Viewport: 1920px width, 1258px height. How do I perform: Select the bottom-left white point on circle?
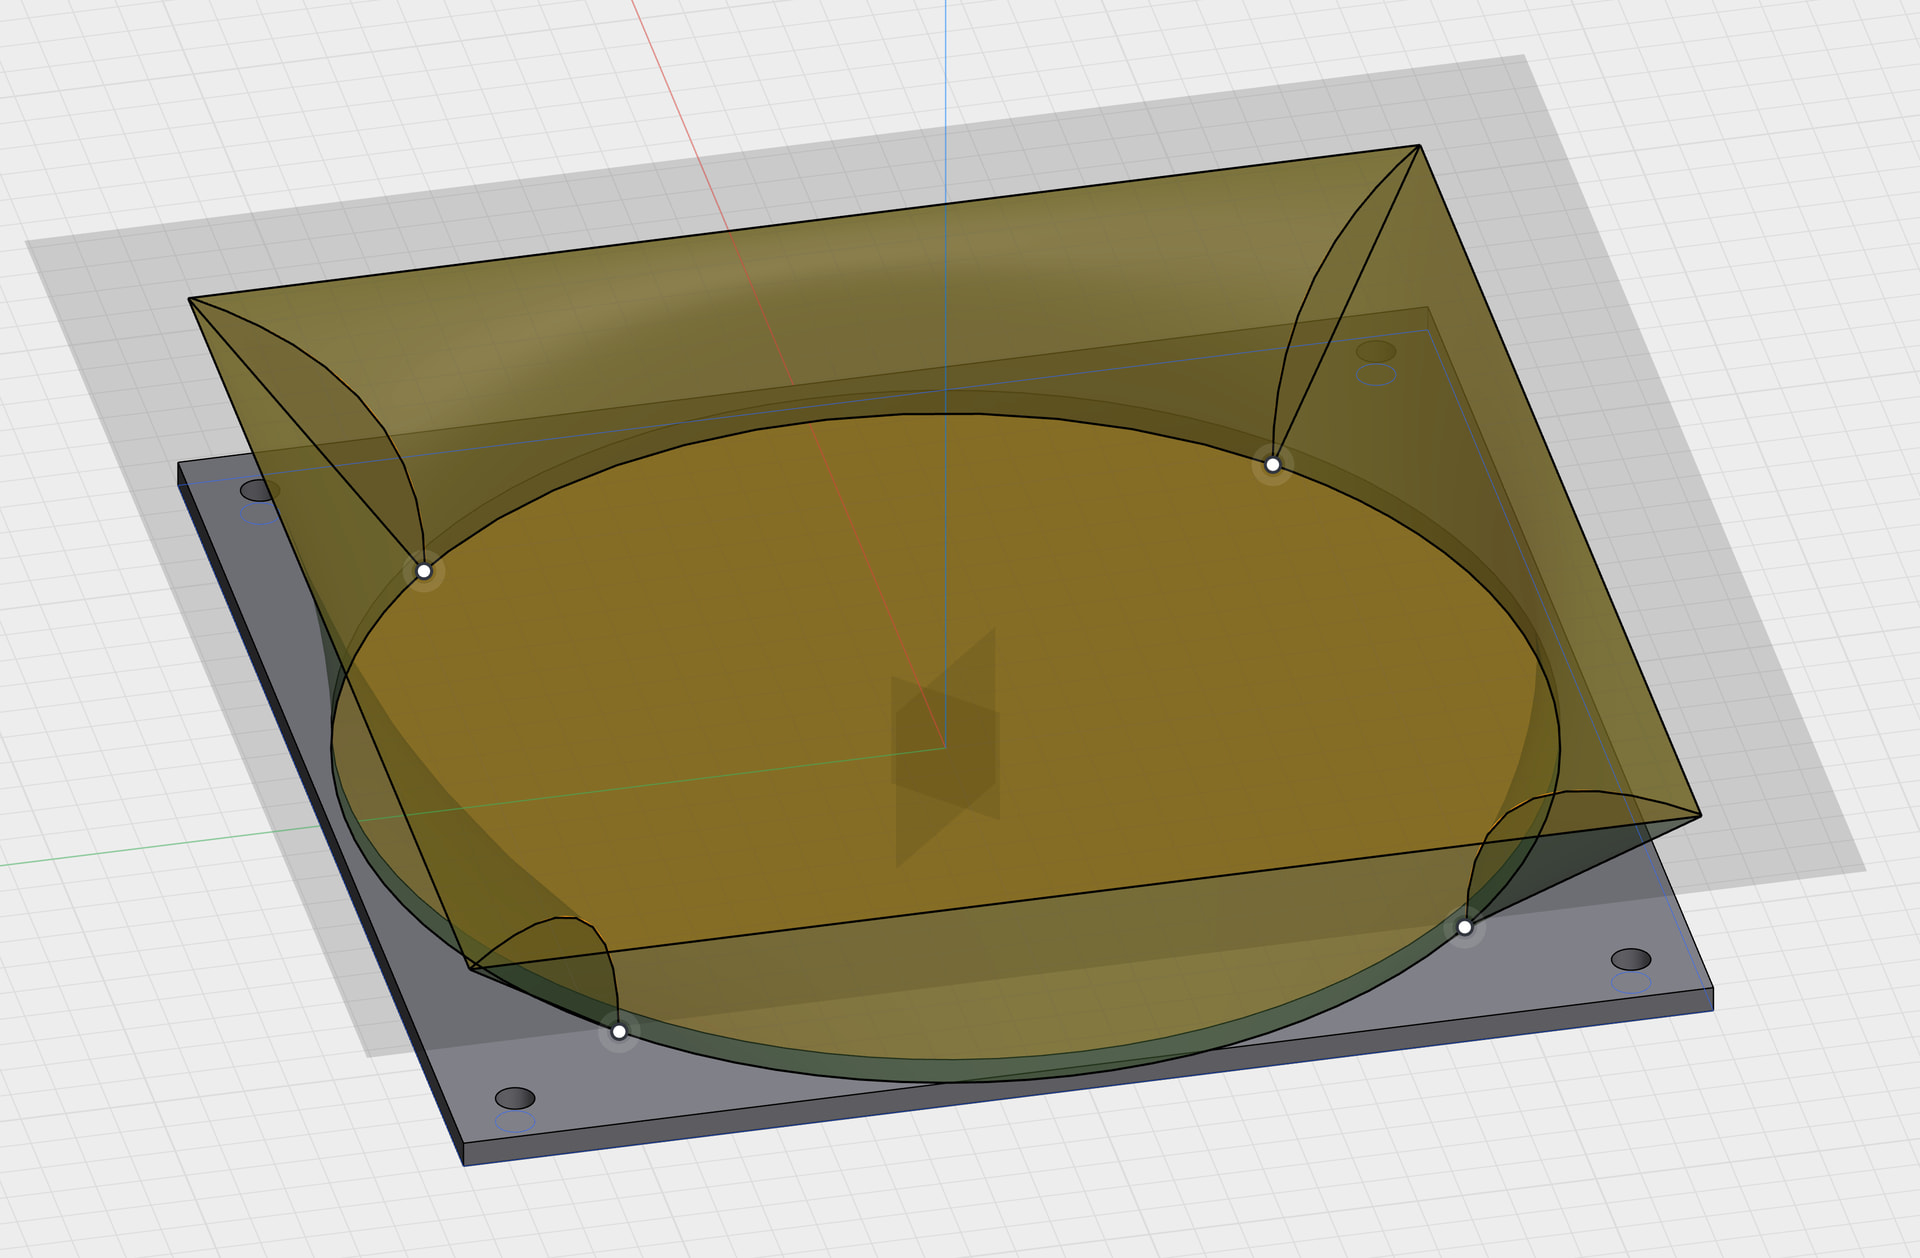coord(619,1031)
